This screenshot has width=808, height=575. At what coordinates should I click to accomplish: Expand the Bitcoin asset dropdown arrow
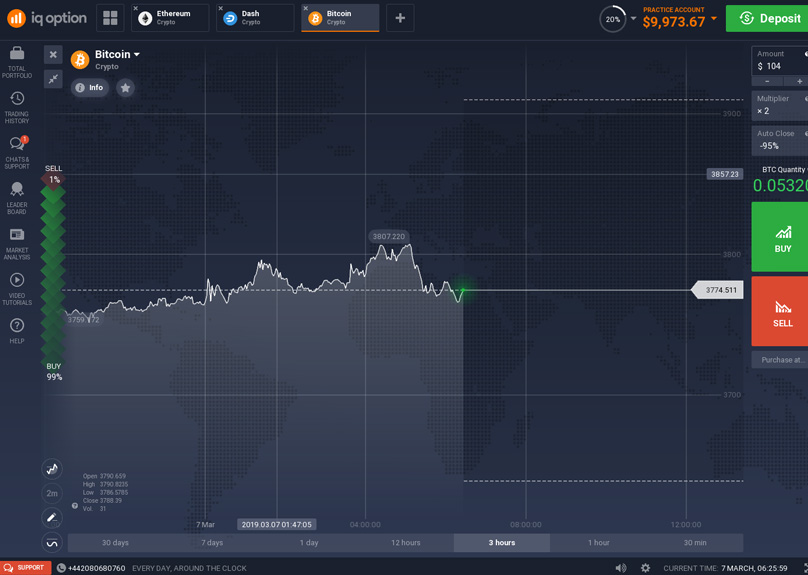pyautogui.click(x=137, y=55)
